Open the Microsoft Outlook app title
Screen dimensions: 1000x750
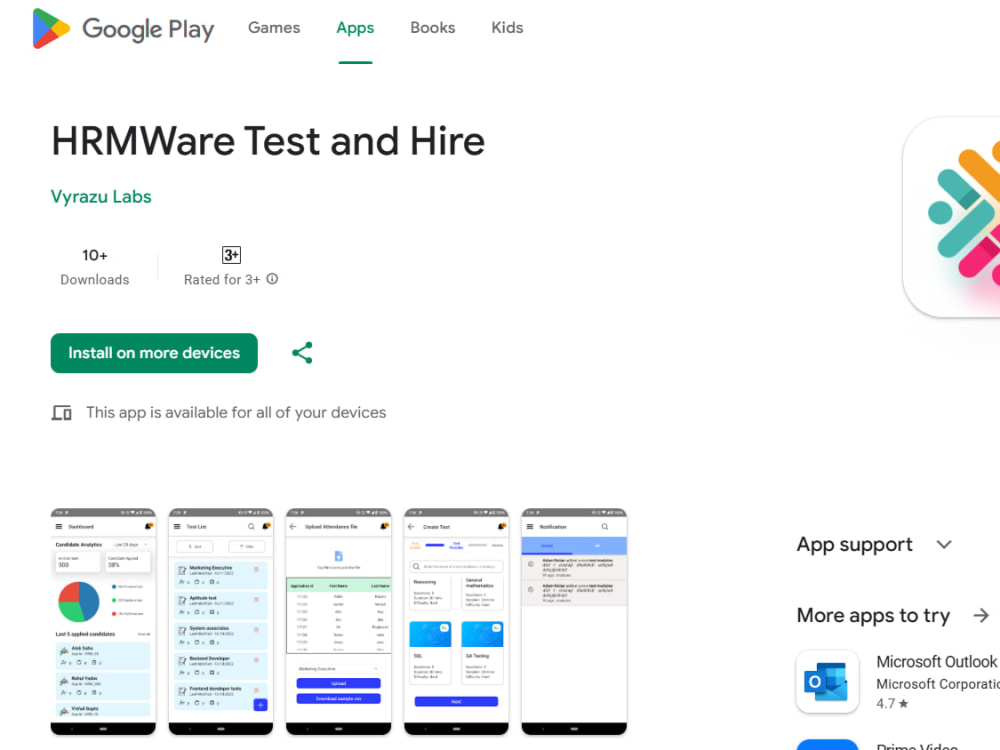[936, 661]
